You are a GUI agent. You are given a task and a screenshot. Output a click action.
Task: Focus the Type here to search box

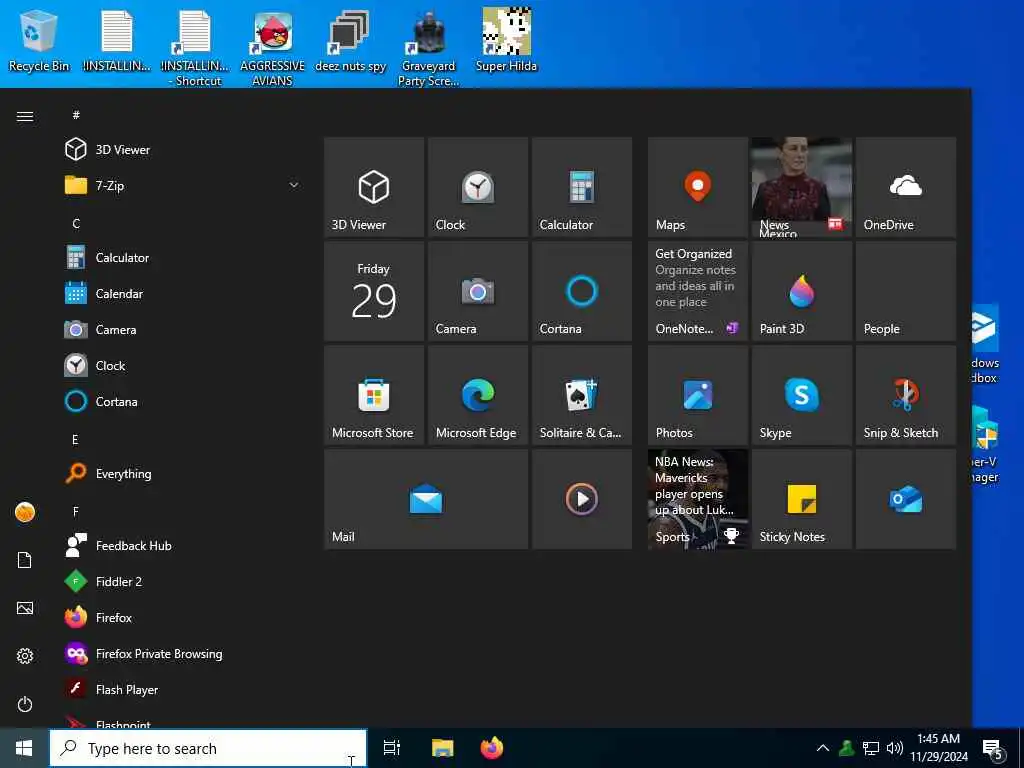pyautogui.click(x=208, y=748)
